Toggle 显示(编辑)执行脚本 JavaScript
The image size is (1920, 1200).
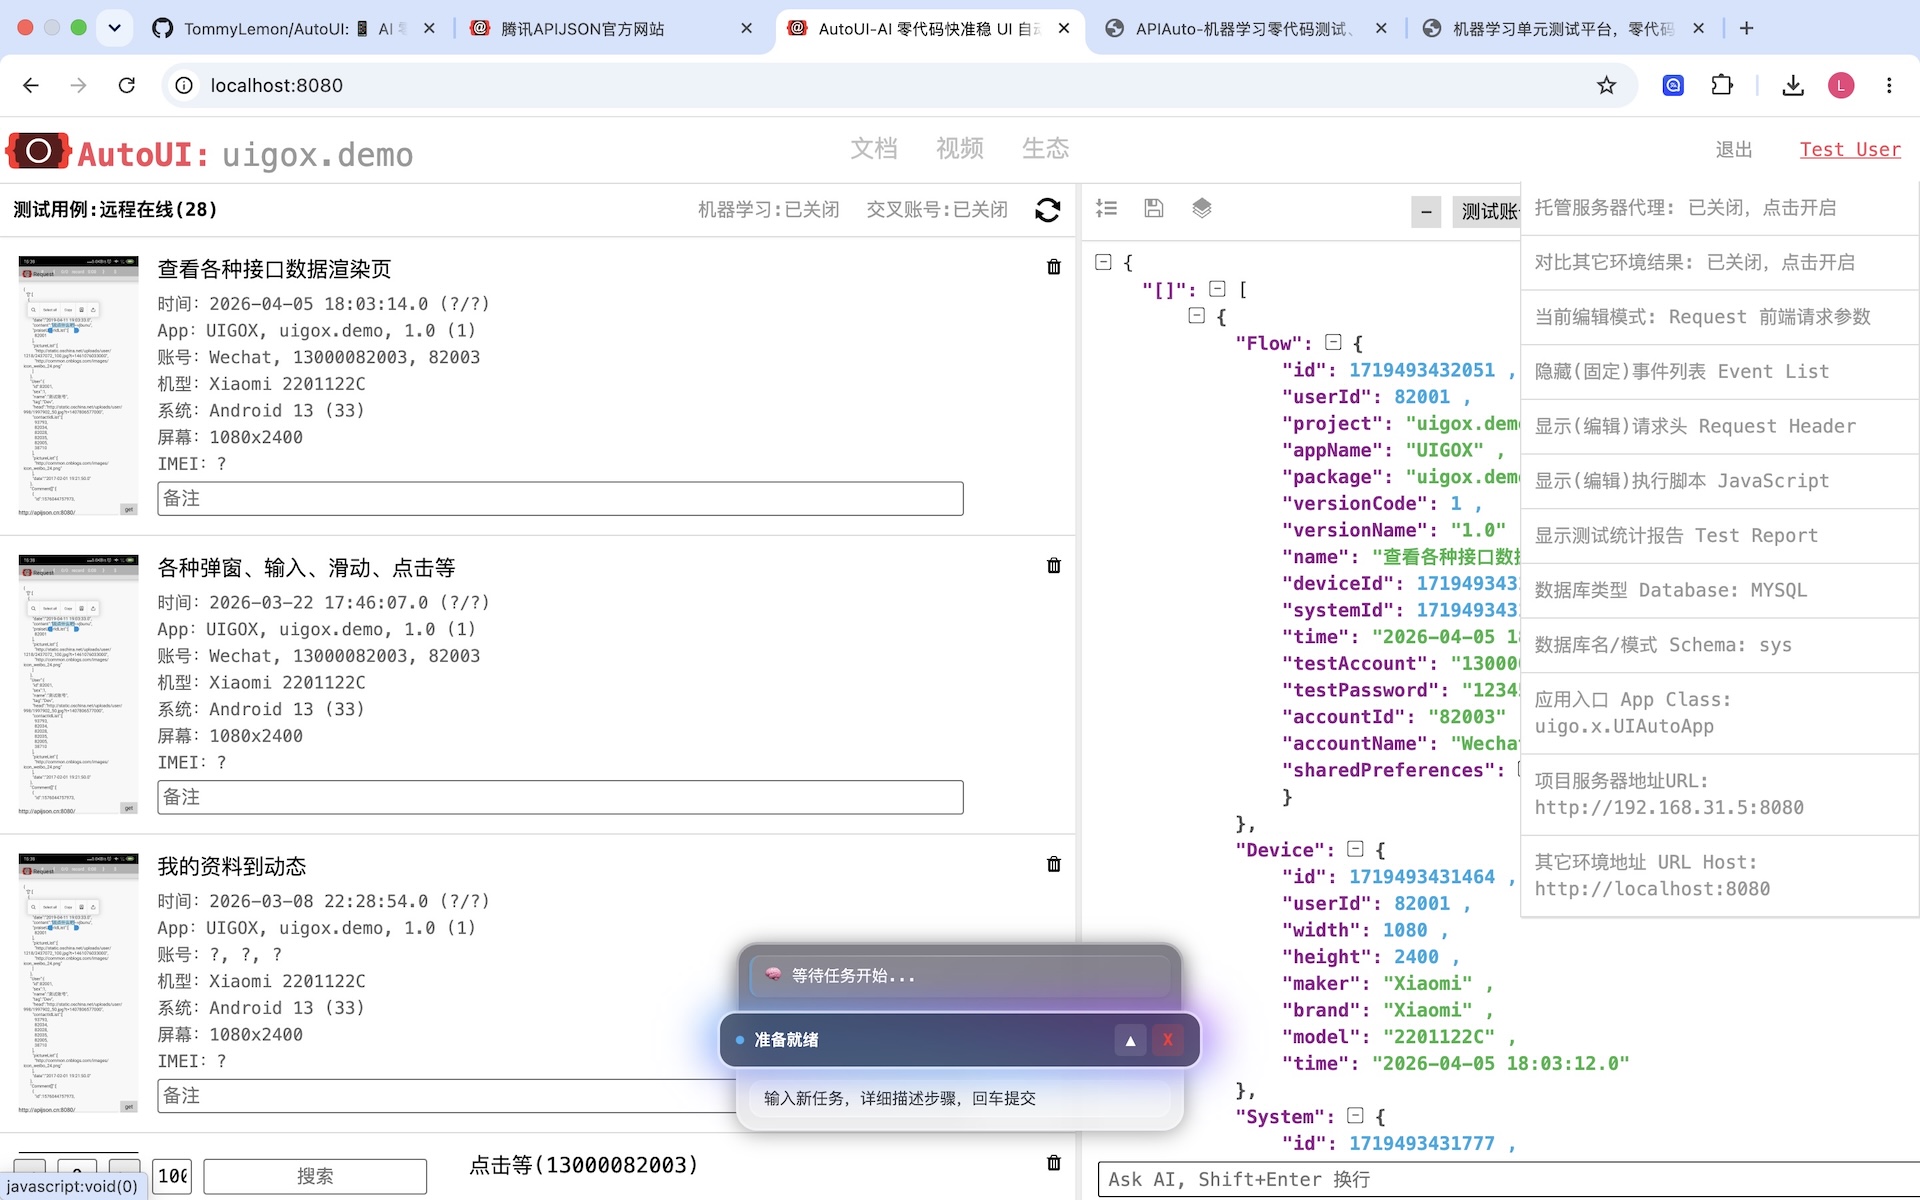1720,481
